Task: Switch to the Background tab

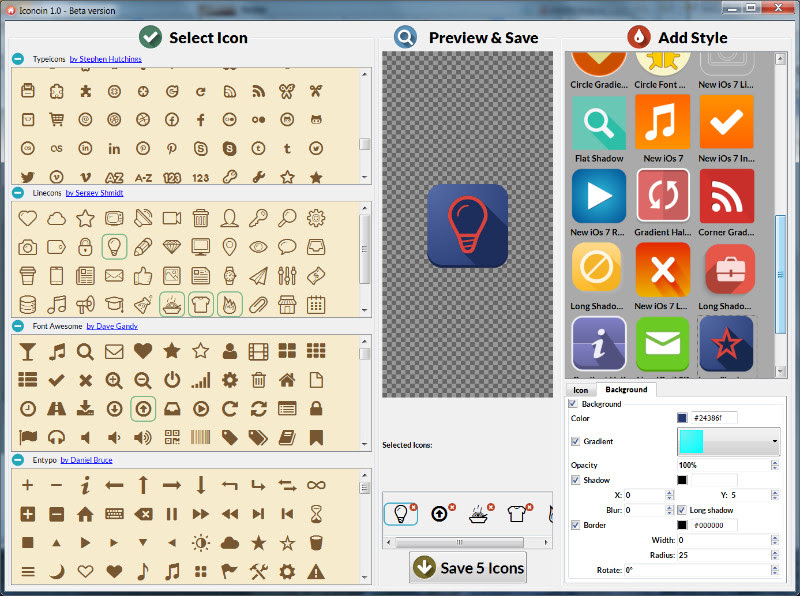Action: (626, 390)
